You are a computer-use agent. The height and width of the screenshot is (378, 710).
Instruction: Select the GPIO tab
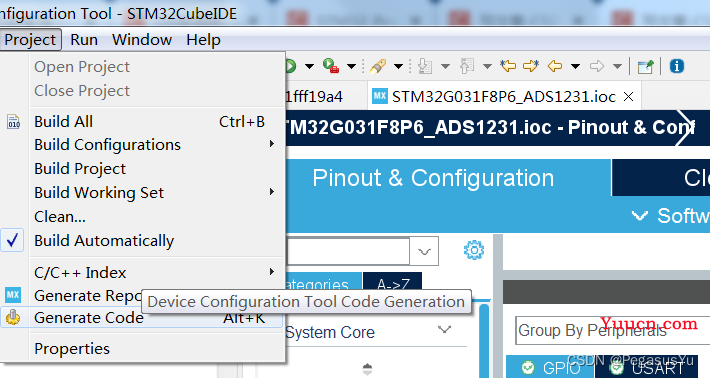point(549,367)
